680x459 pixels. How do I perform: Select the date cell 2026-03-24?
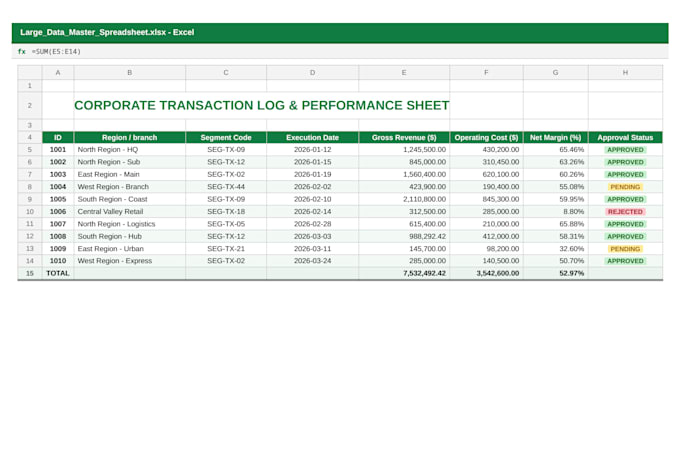312,261
